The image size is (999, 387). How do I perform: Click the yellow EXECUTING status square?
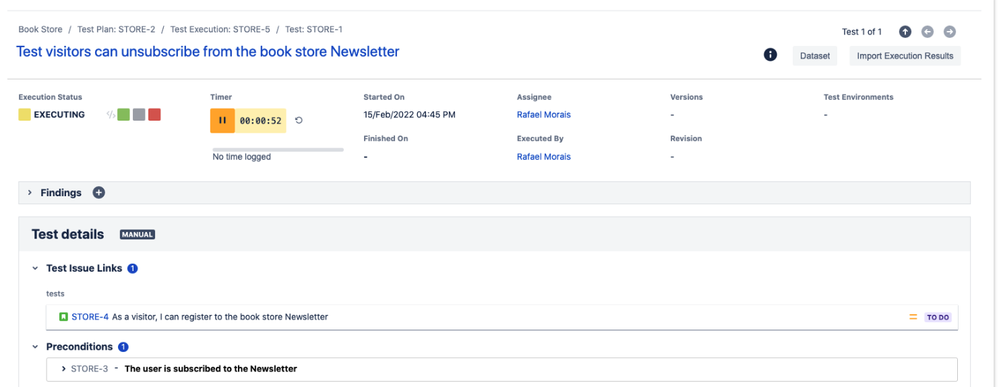24,115
